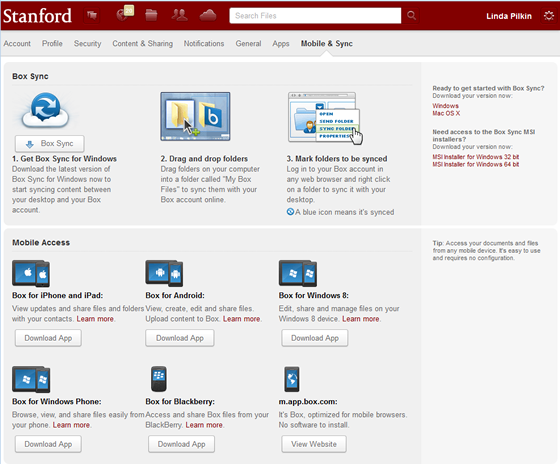Get MSI Installer for Windows 32 bit

click(475, 157)
